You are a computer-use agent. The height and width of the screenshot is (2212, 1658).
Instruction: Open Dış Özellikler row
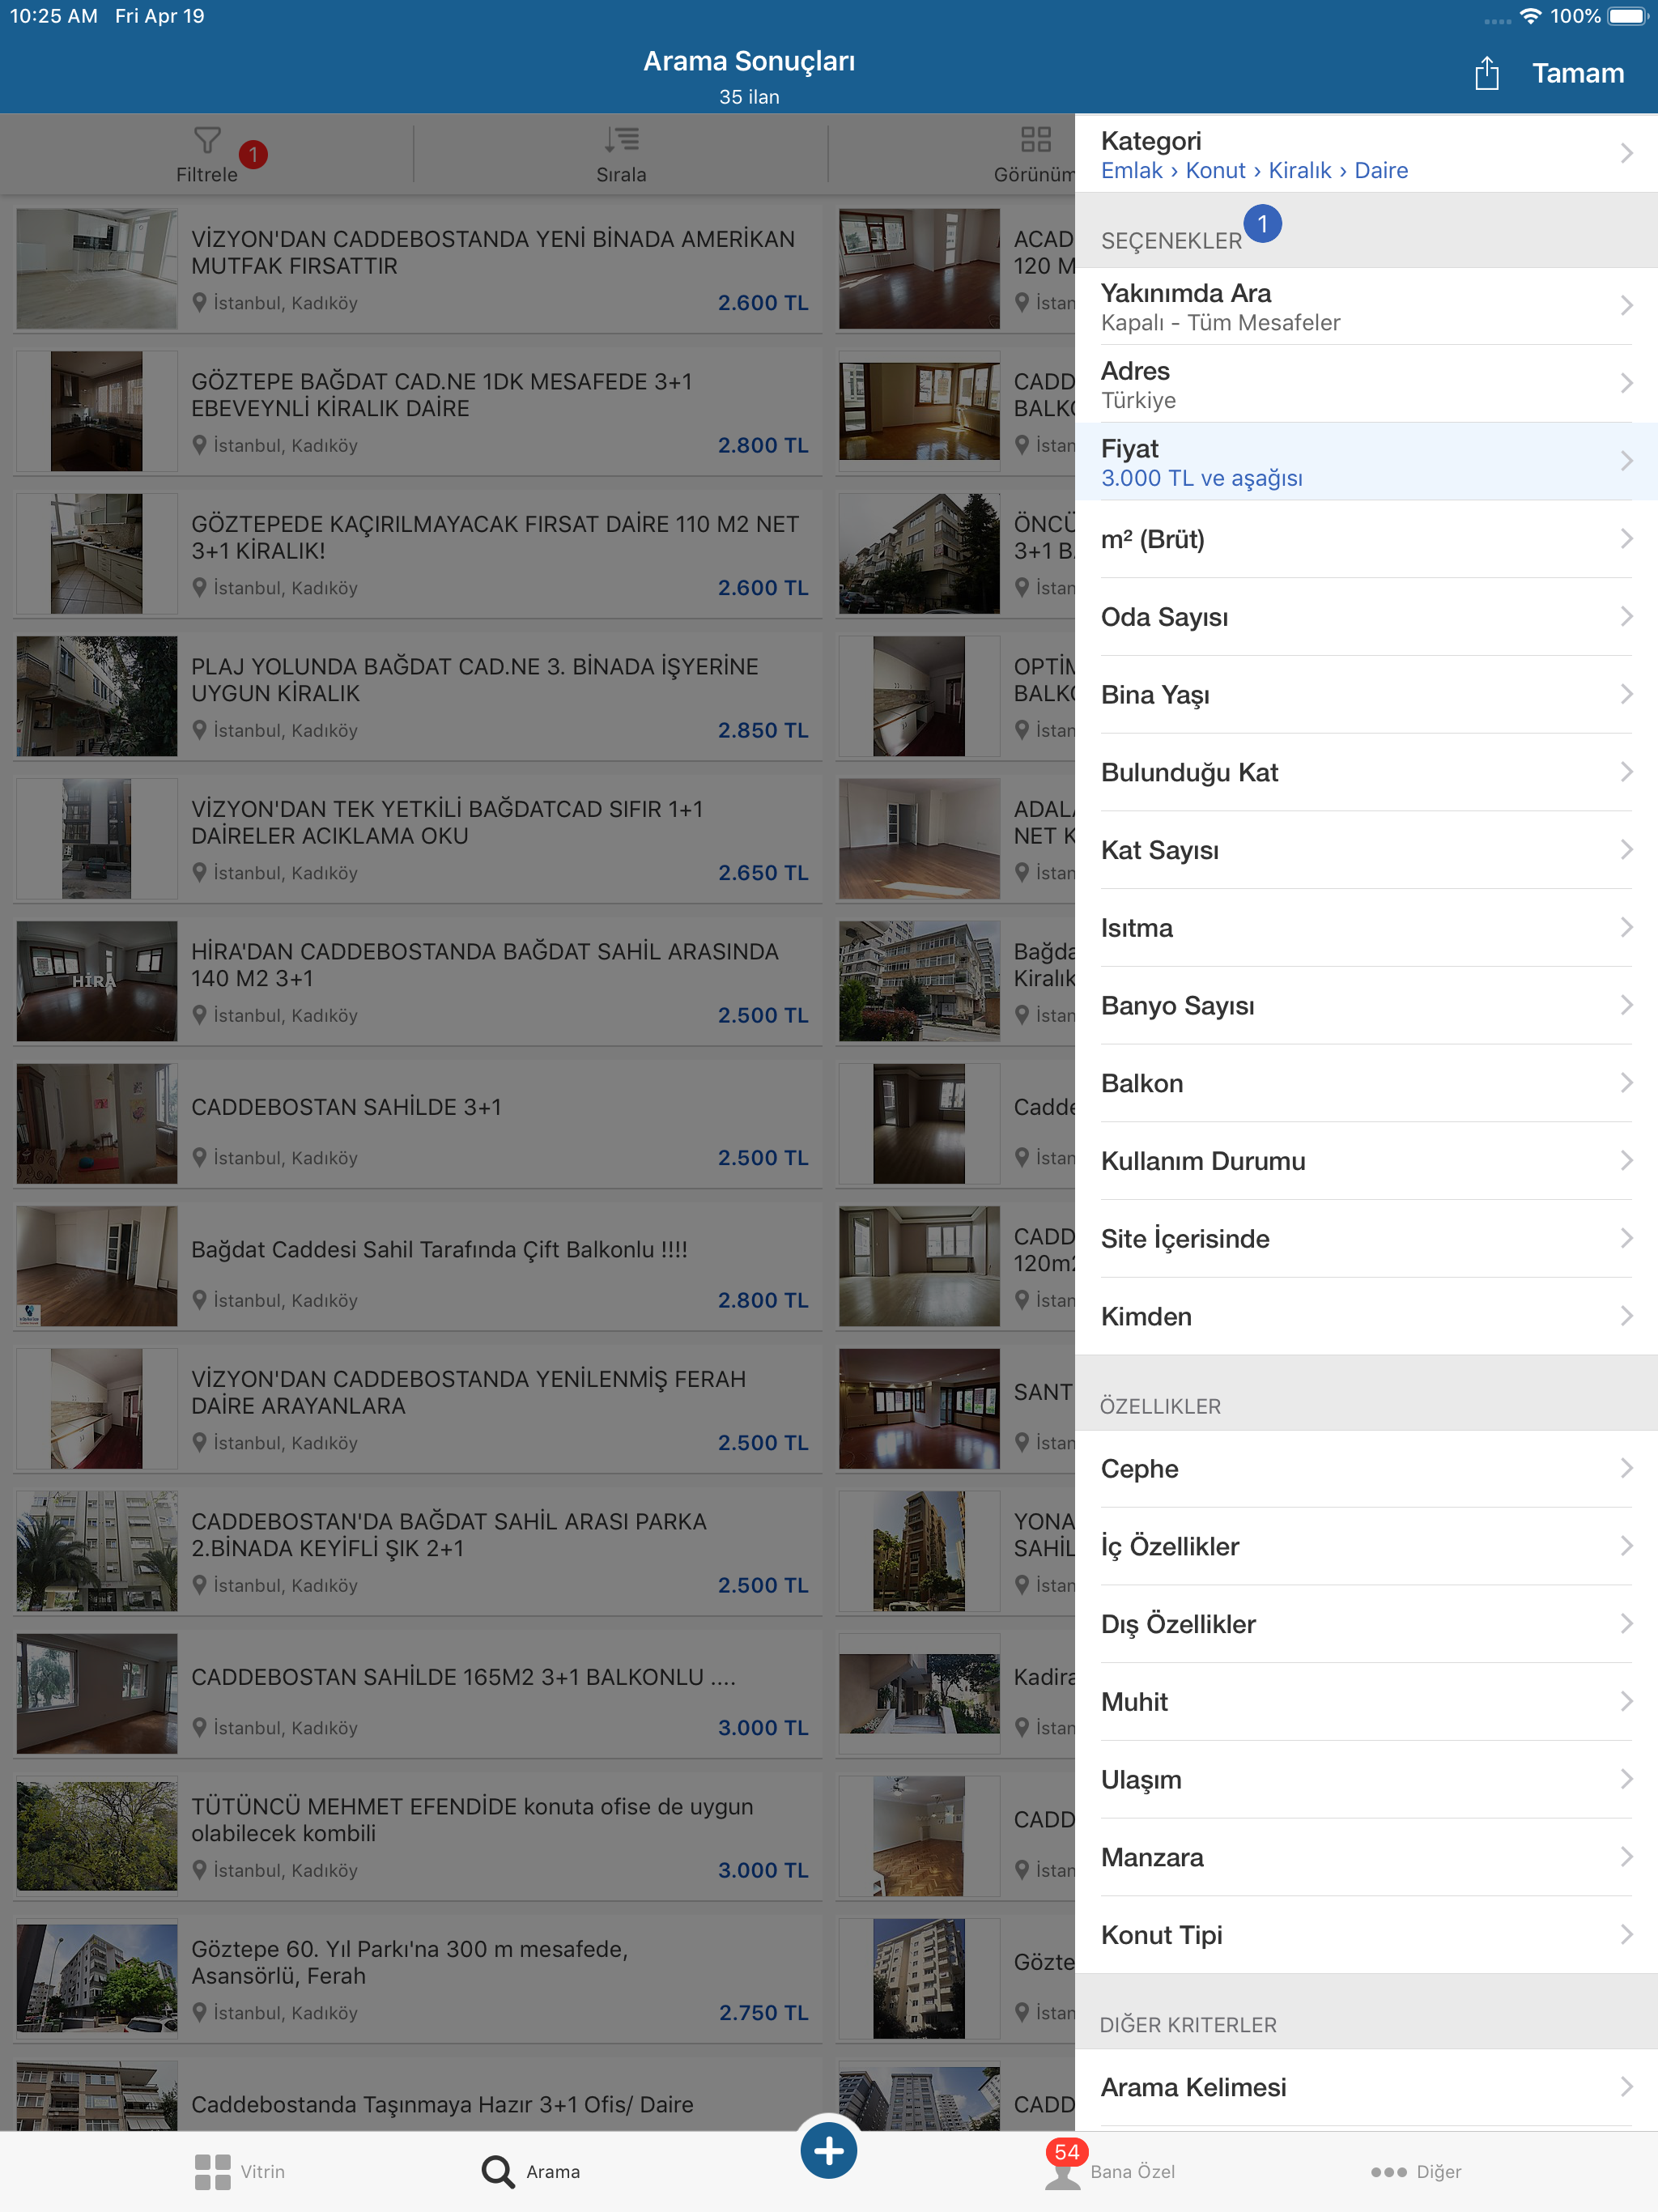tap(1366, 1625)
